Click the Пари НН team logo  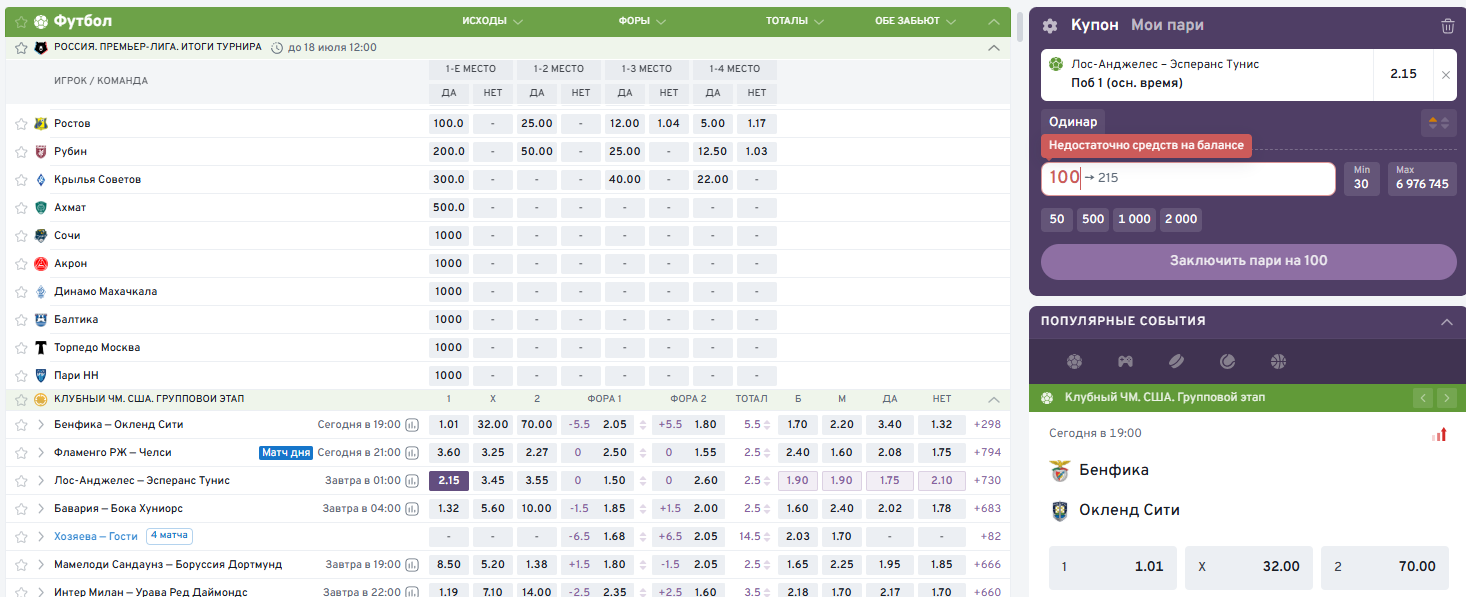(x=41, y=376)
